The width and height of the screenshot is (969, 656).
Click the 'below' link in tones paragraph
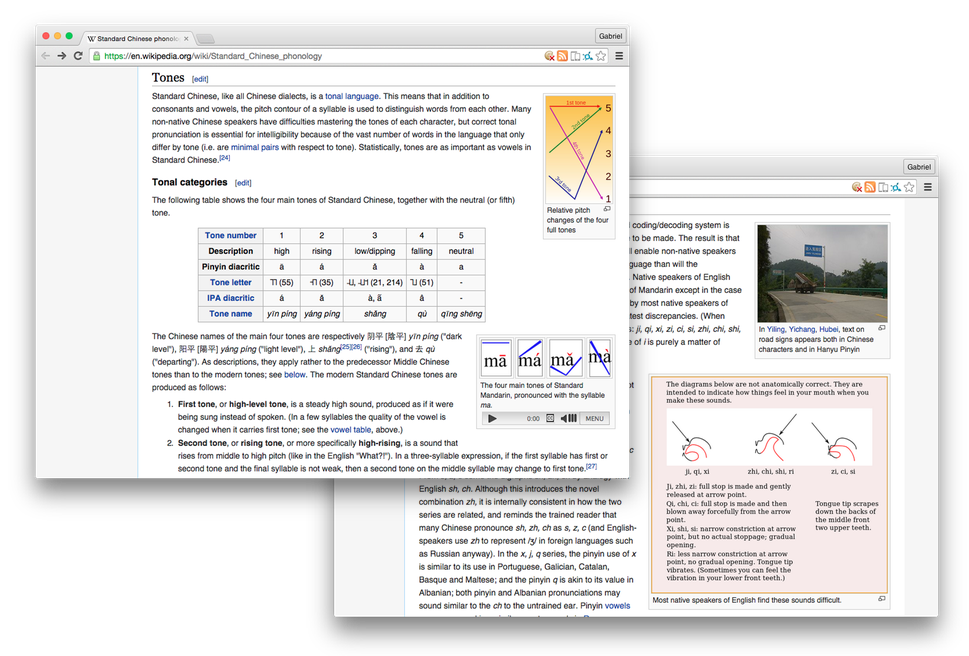(x=294, y=374)
